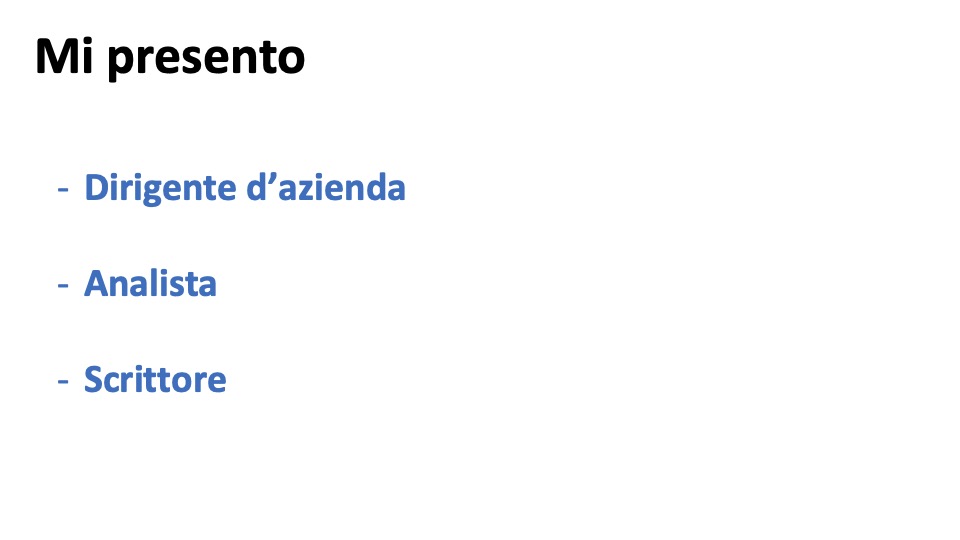This screenshot has height=540, width=960.
Task: Click the capital 'D' of 'Dirigente'
Action: pyautogui.click(x=96, y=187)
